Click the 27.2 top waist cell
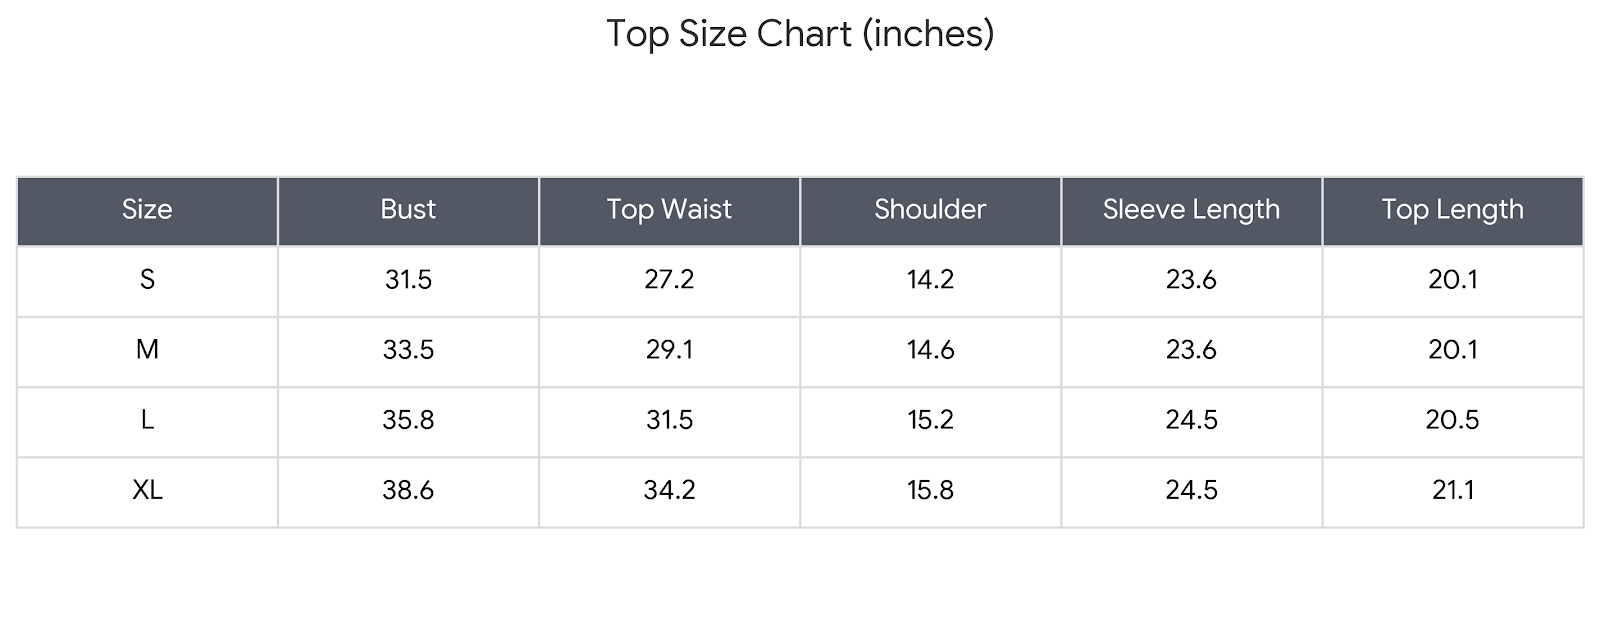Image resolution: width=1600 pixels, height=628 pixels. pyautogui.click(x=669, y=280)
